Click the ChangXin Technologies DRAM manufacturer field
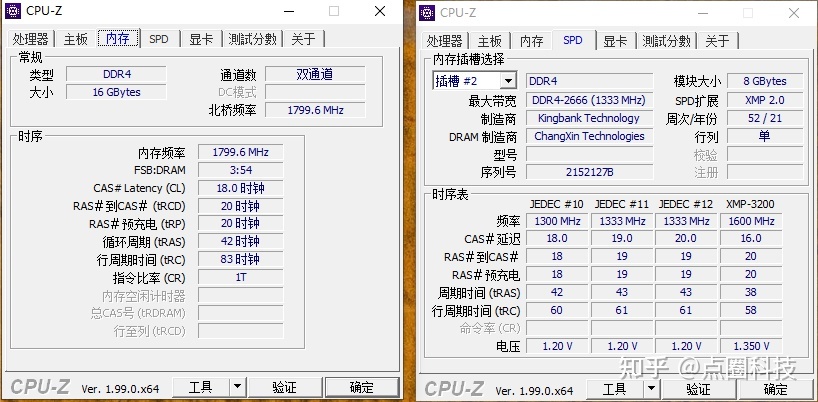This screenshot has width=818, height=402. tap(589, 137)
